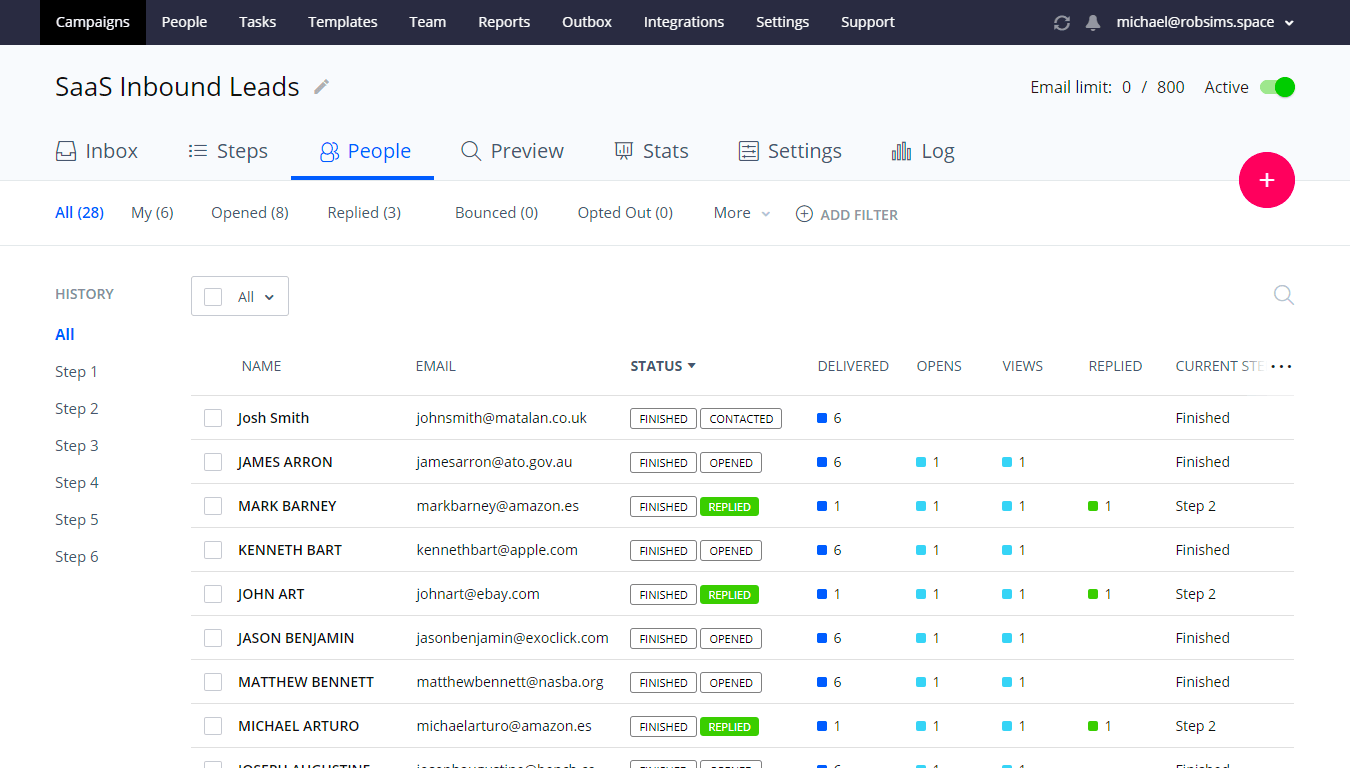Viewport: 1350px width, 768px height.
Task: Click the Log bar-chart icon
Action: [x=898, y=150]
